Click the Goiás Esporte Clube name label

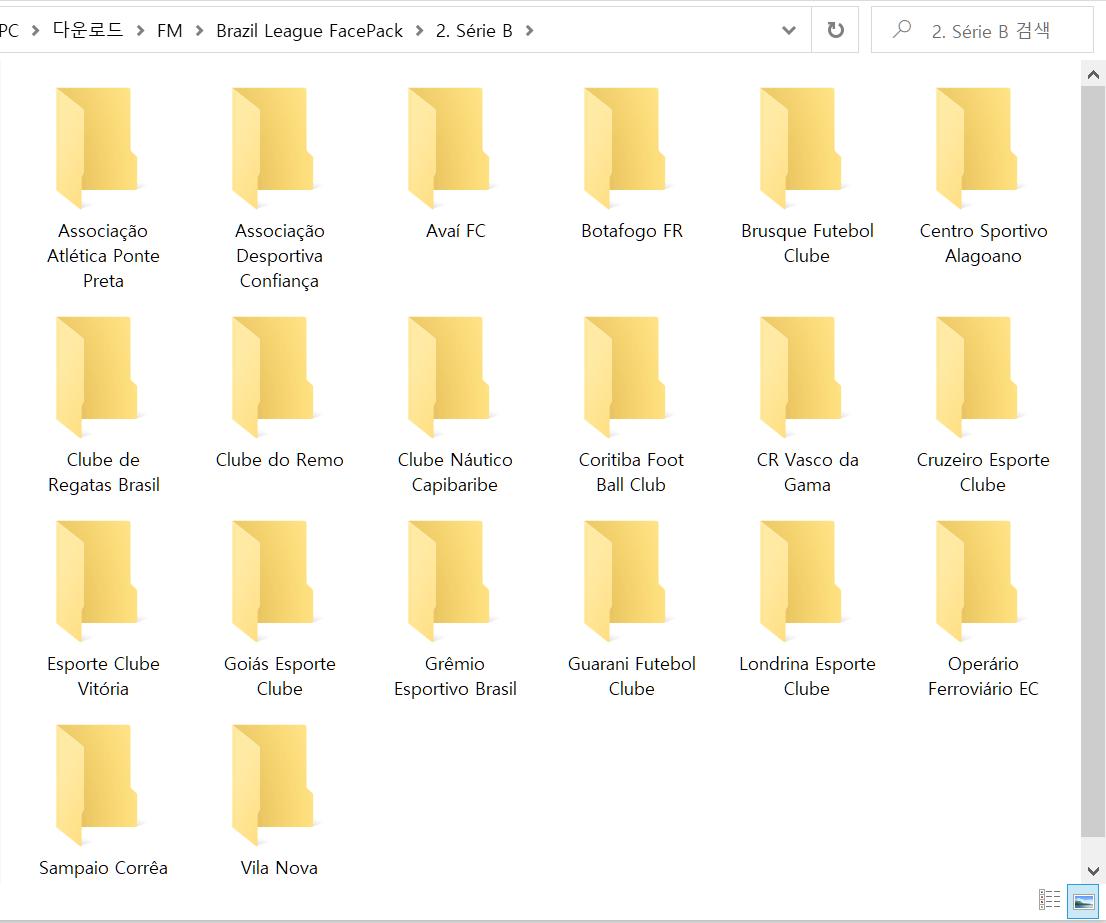[279, 676]
